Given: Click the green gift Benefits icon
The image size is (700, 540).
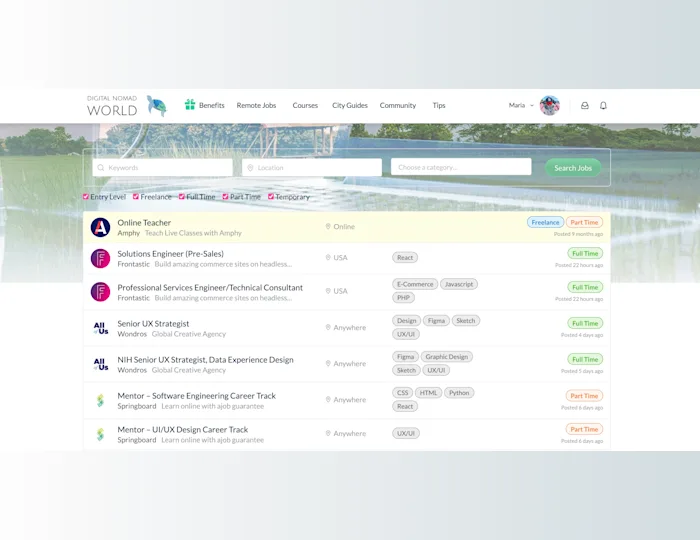Looking at the screenshot, I should pos(190,105).
